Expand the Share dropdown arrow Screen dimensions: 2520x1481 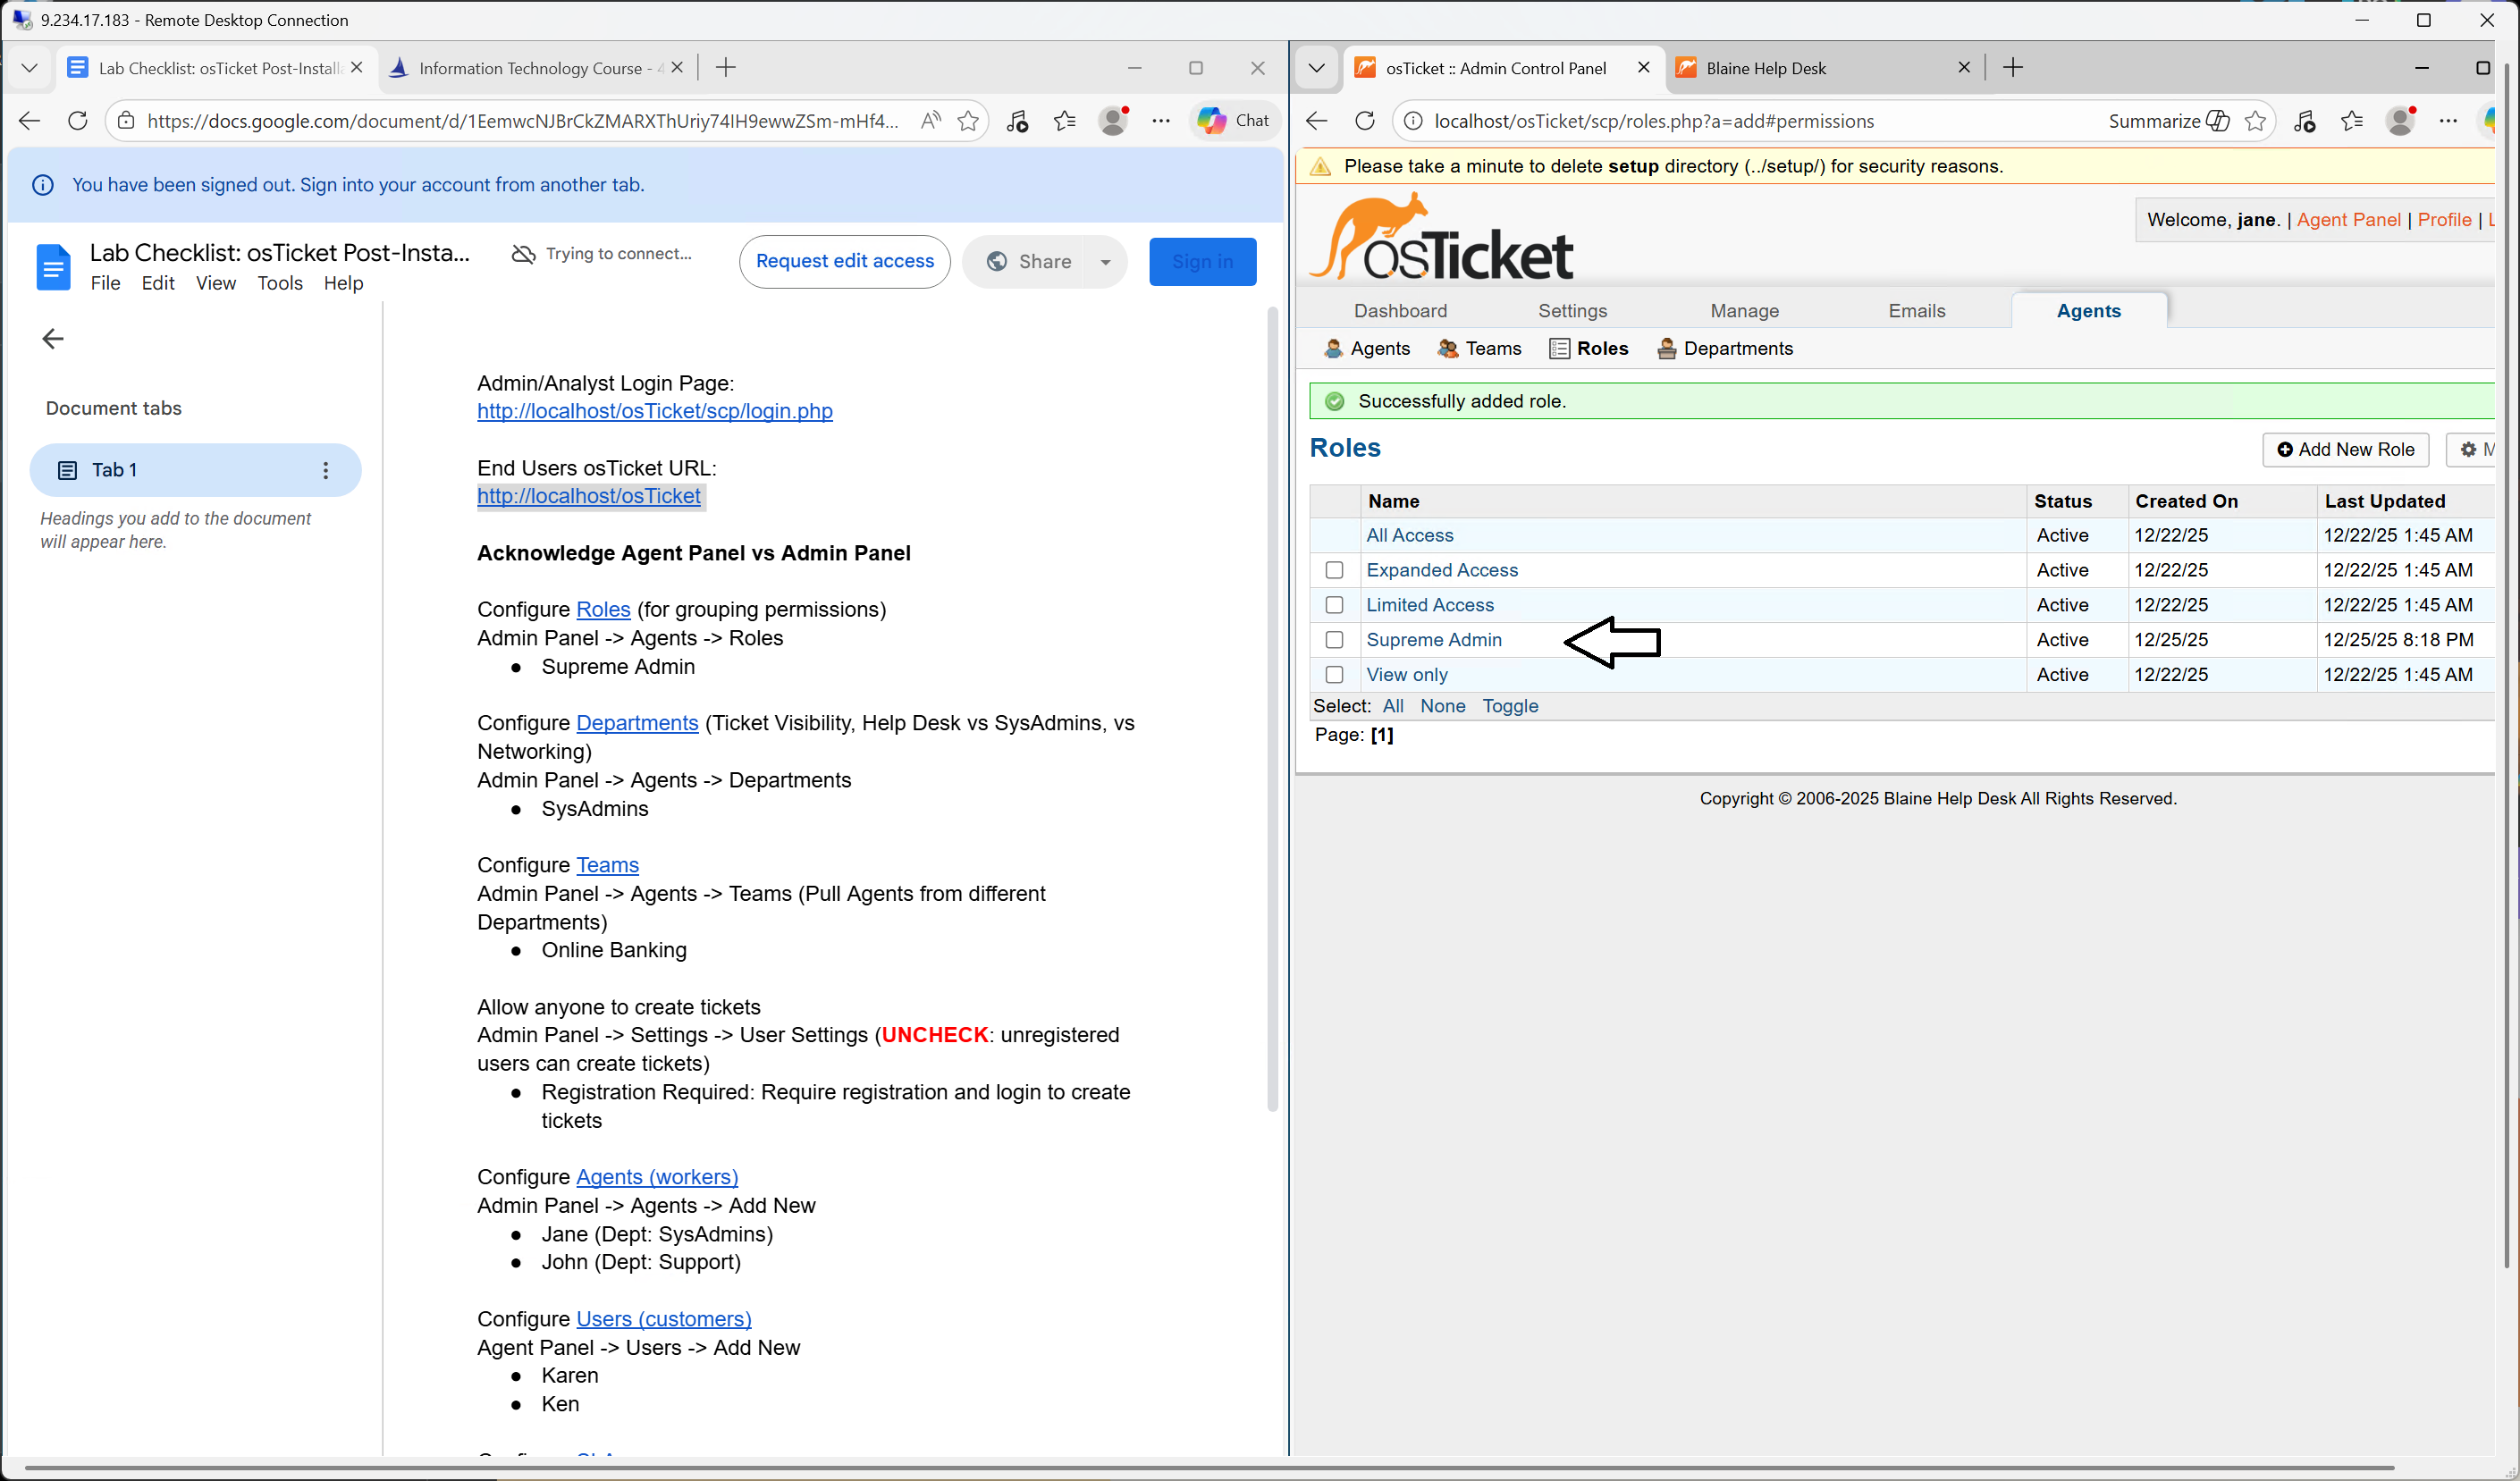1105,262
